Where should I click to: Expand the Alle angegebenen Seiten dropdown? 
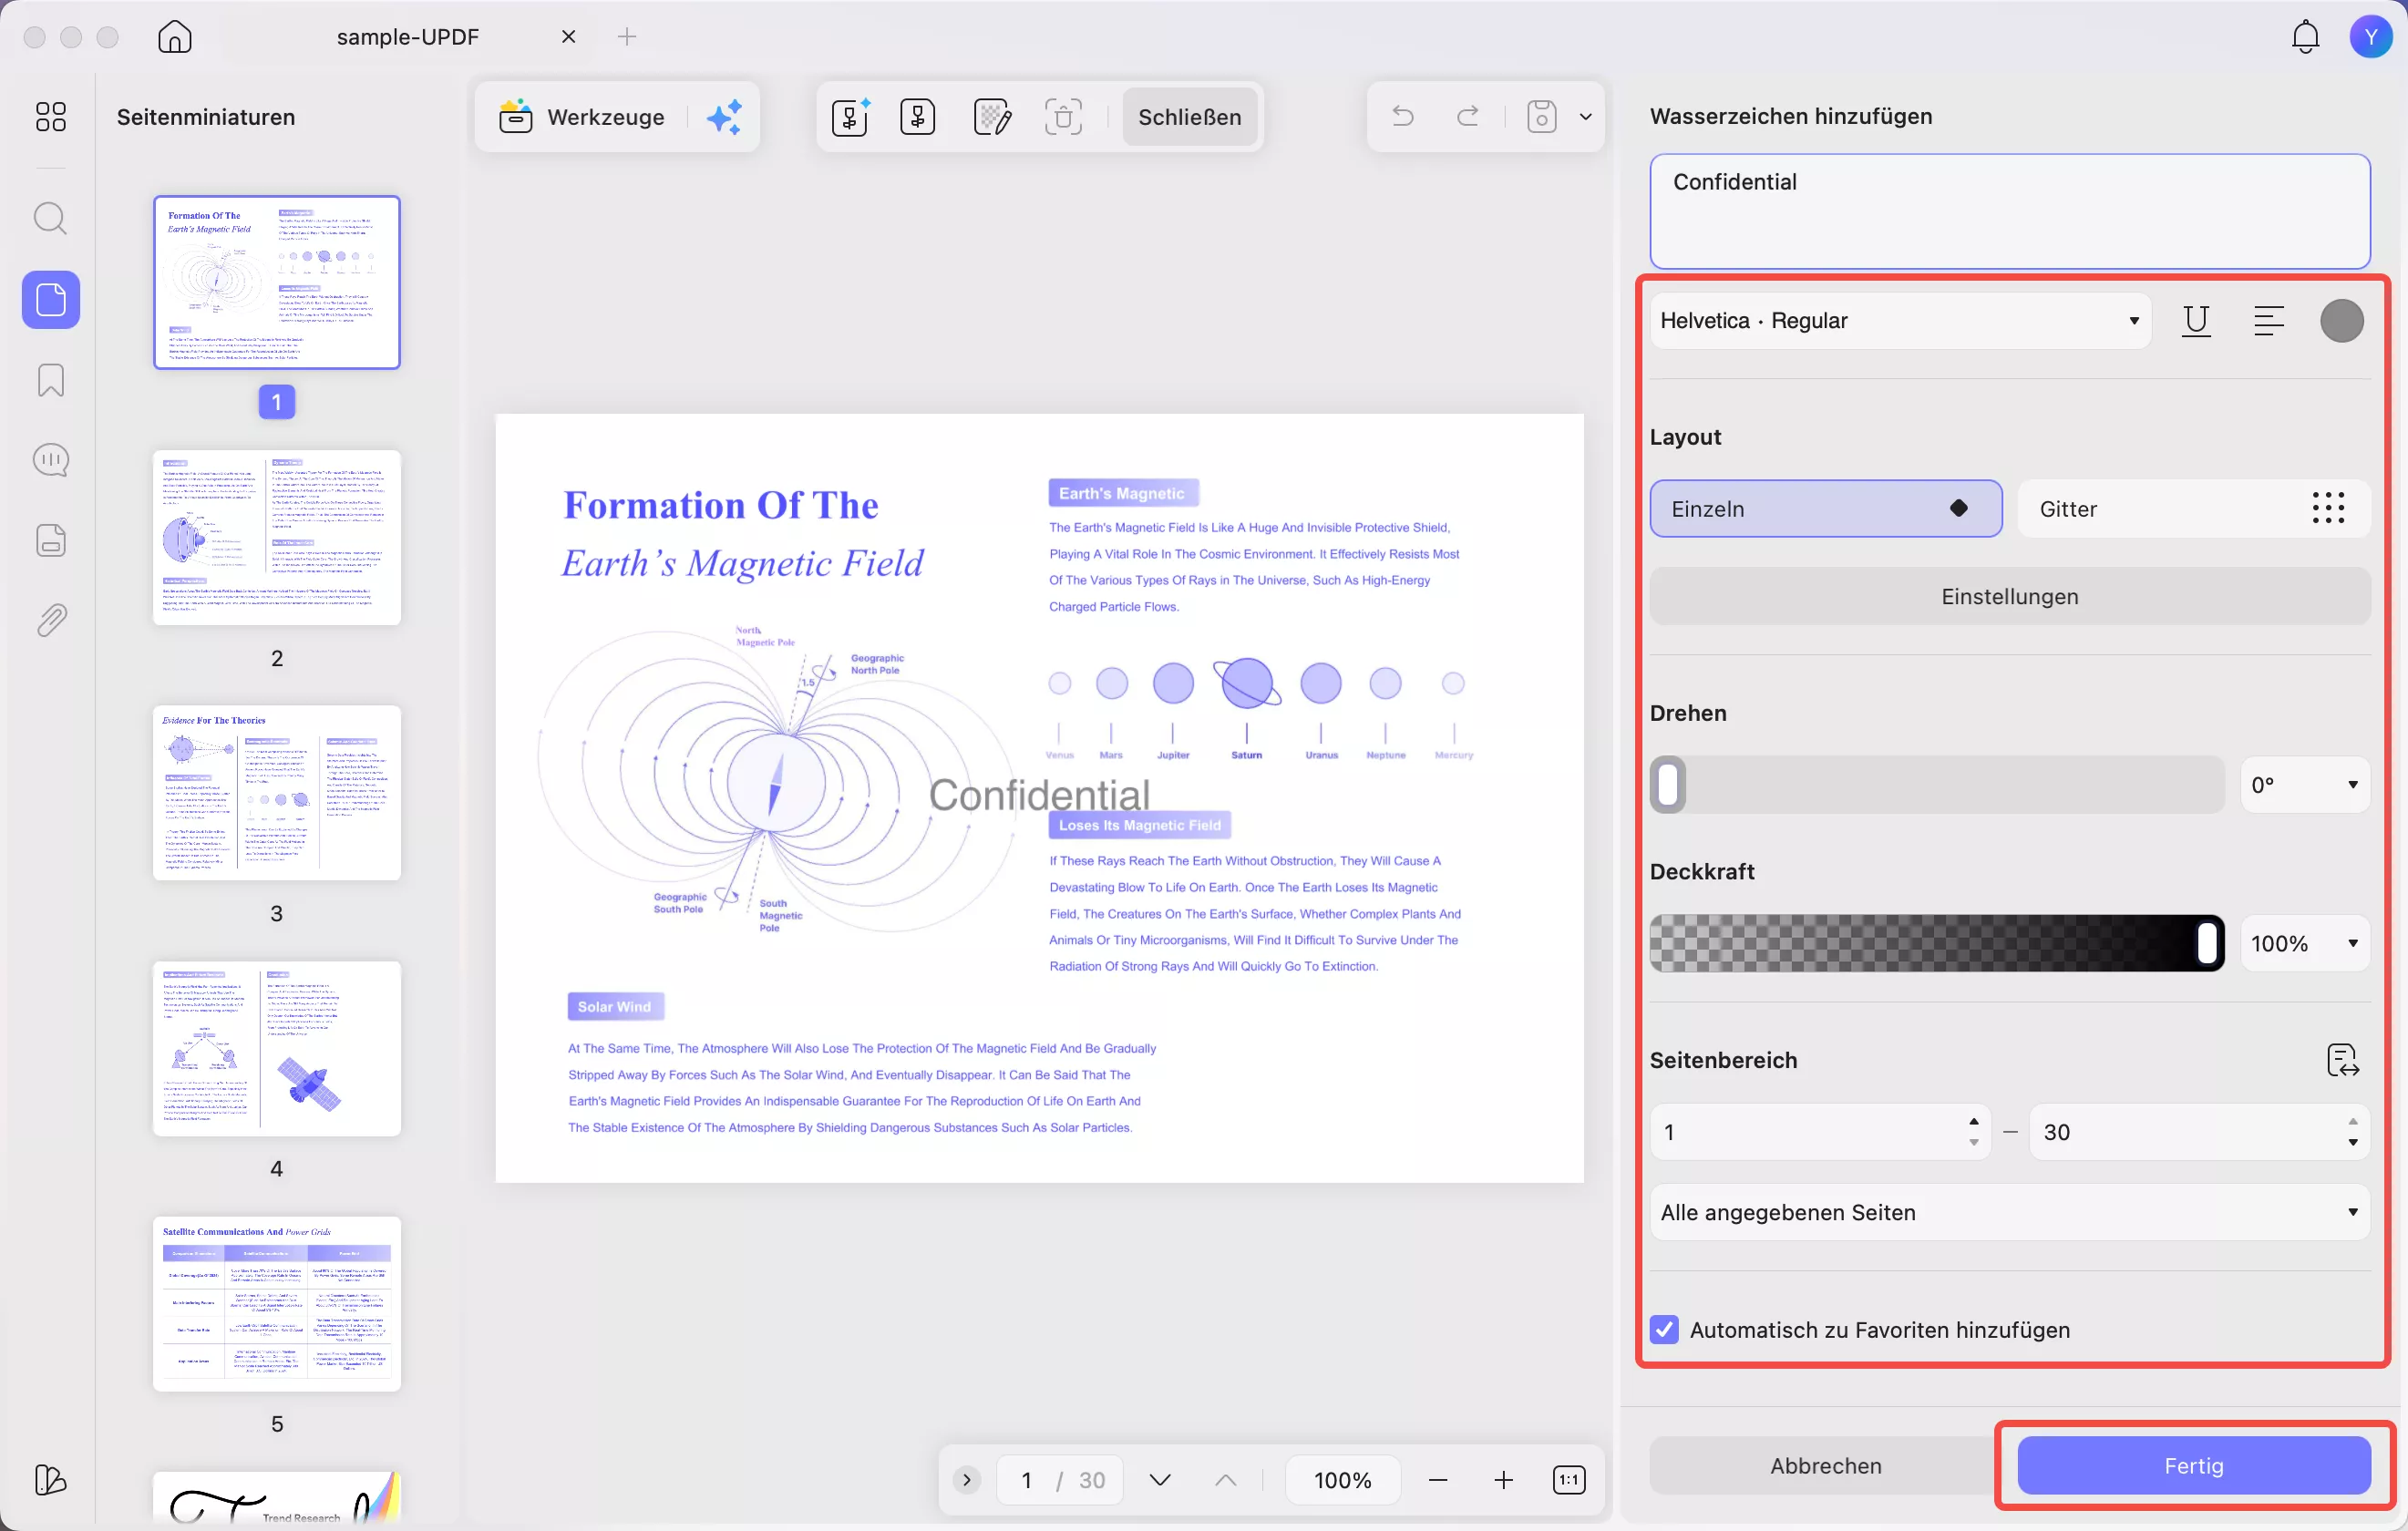pyautogui.click(x=2009, y=1212)
